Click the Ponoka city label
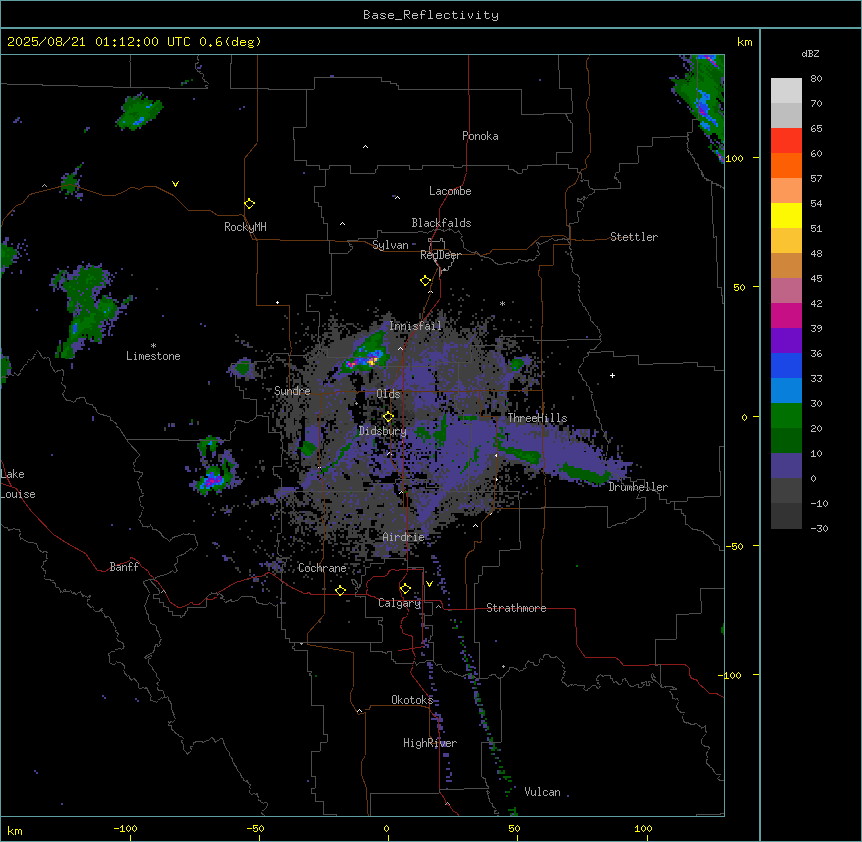Screen dimensions: 862x842 coord(480,136)
